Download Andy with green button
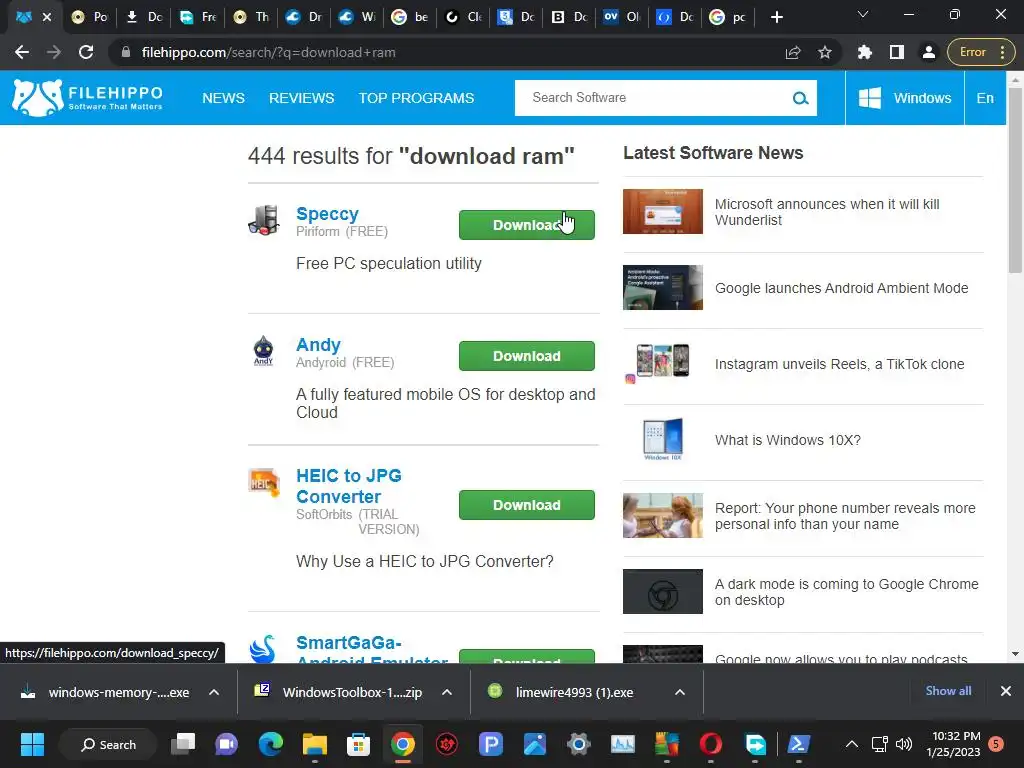The width and height of the screenshot is (1024, 768). pos(526,356)
